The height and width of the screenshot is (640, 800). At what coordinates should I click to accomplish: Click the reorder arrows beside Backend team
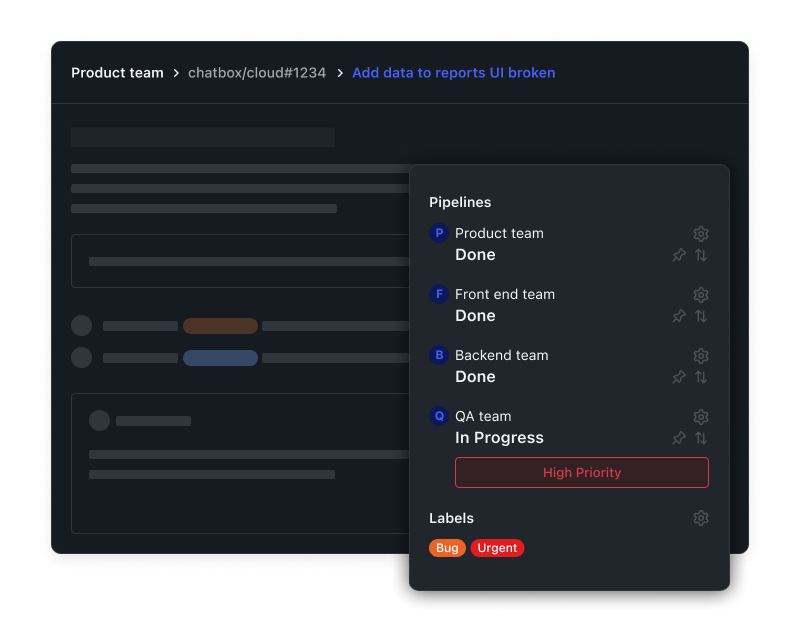pyautogui.click(x=701, y=377)
